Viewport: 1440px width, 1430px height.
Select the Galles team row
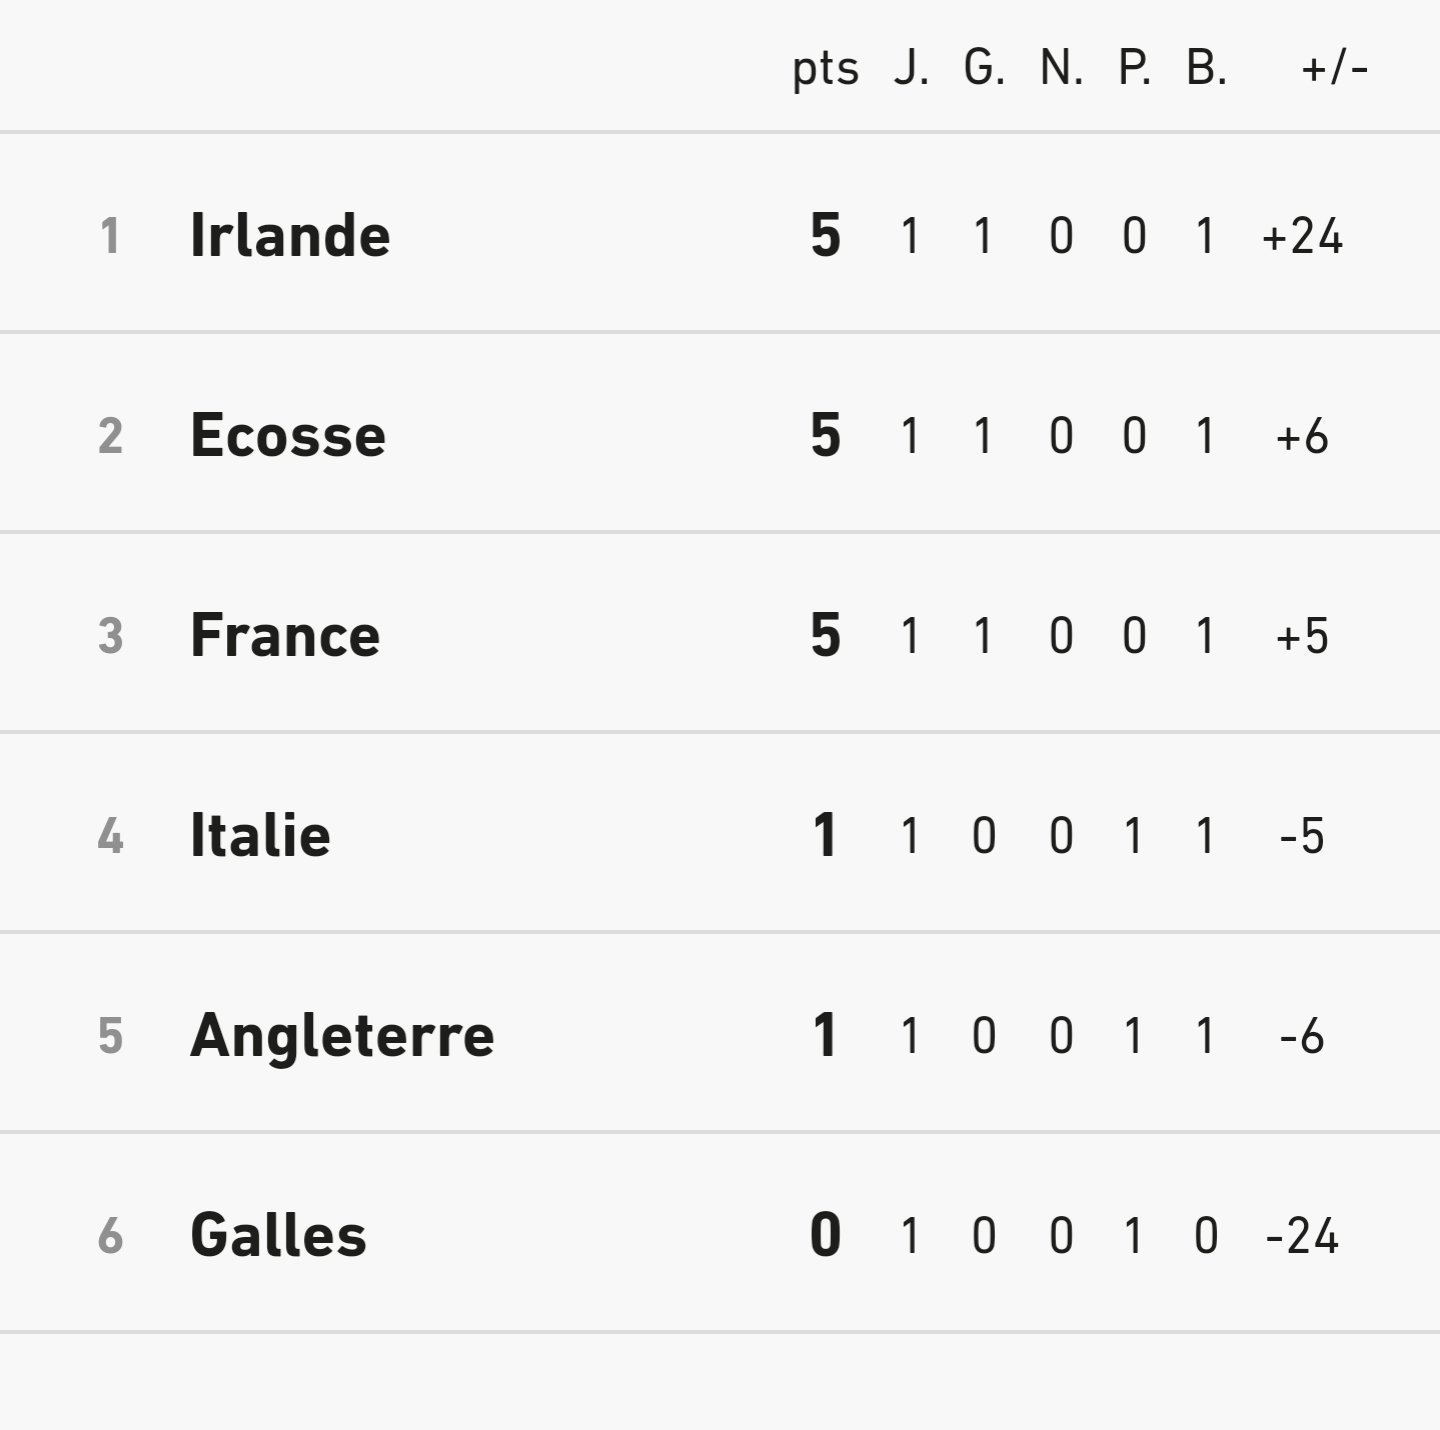point(720,1233)
